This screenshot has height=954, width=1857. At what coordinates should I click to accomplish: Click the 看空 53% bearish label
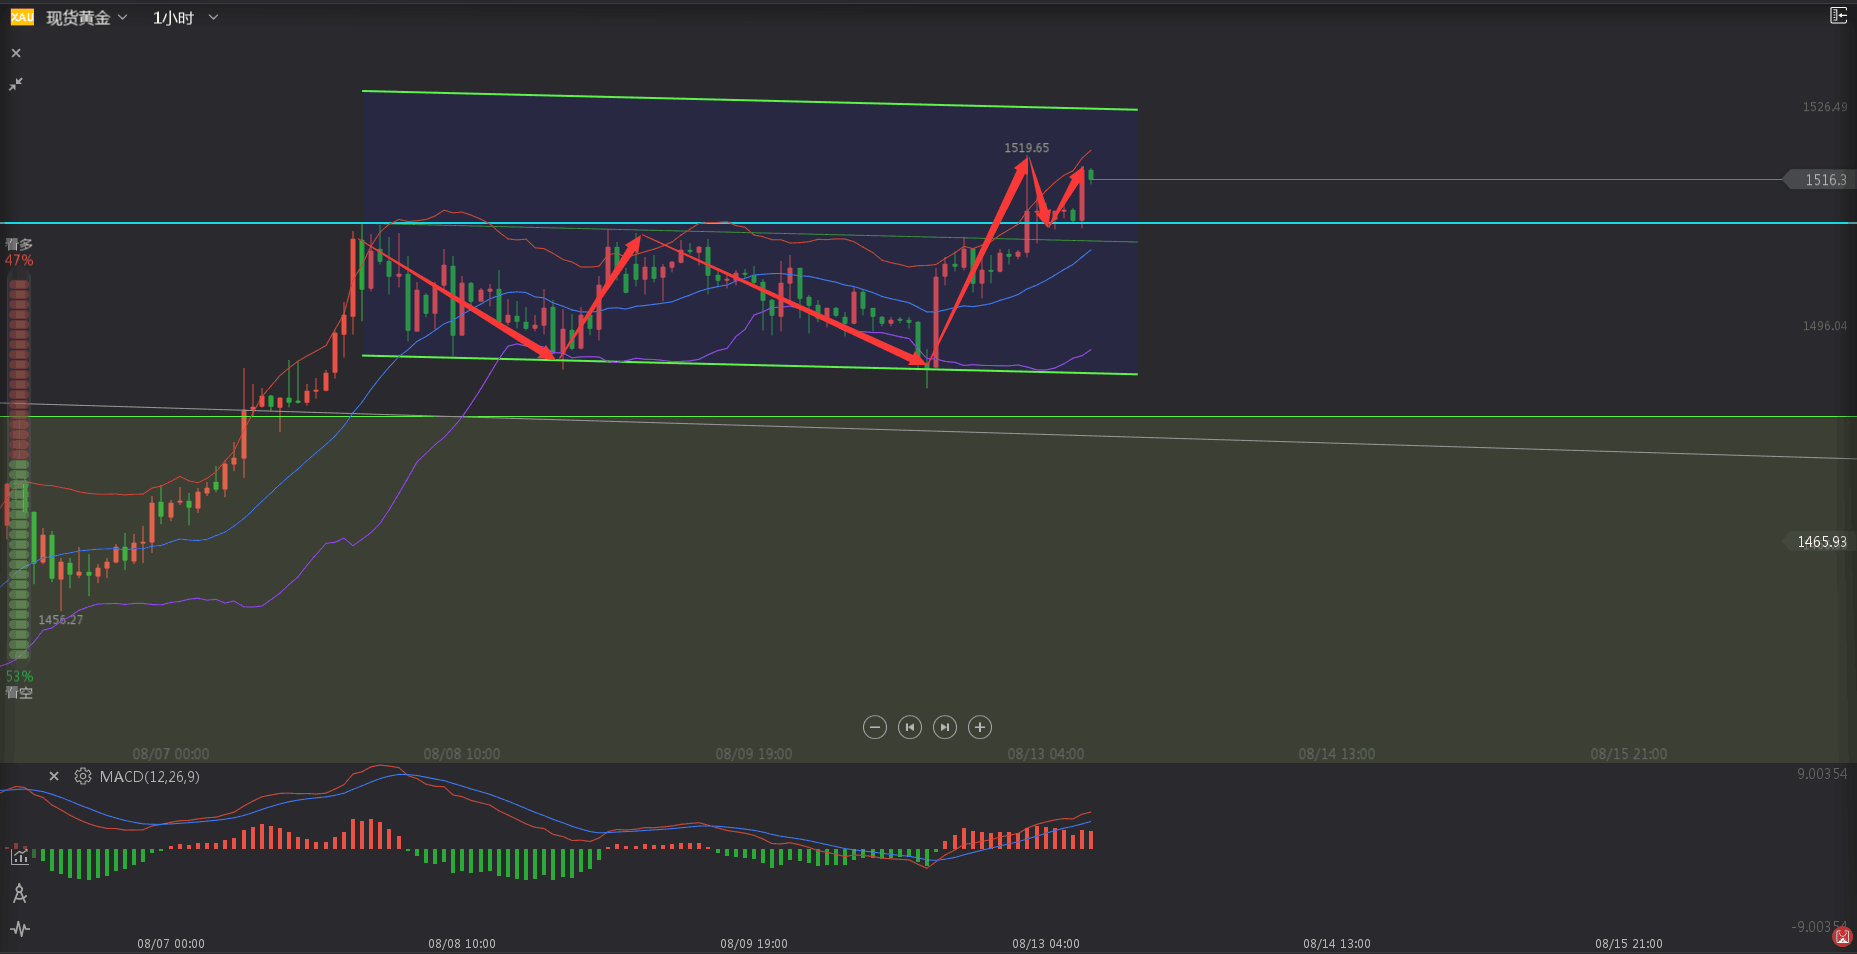coord(19,684)
